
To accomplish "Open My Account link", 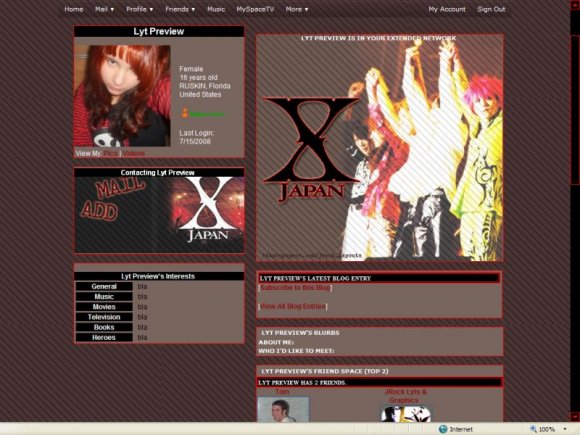I will pos(447,9).
